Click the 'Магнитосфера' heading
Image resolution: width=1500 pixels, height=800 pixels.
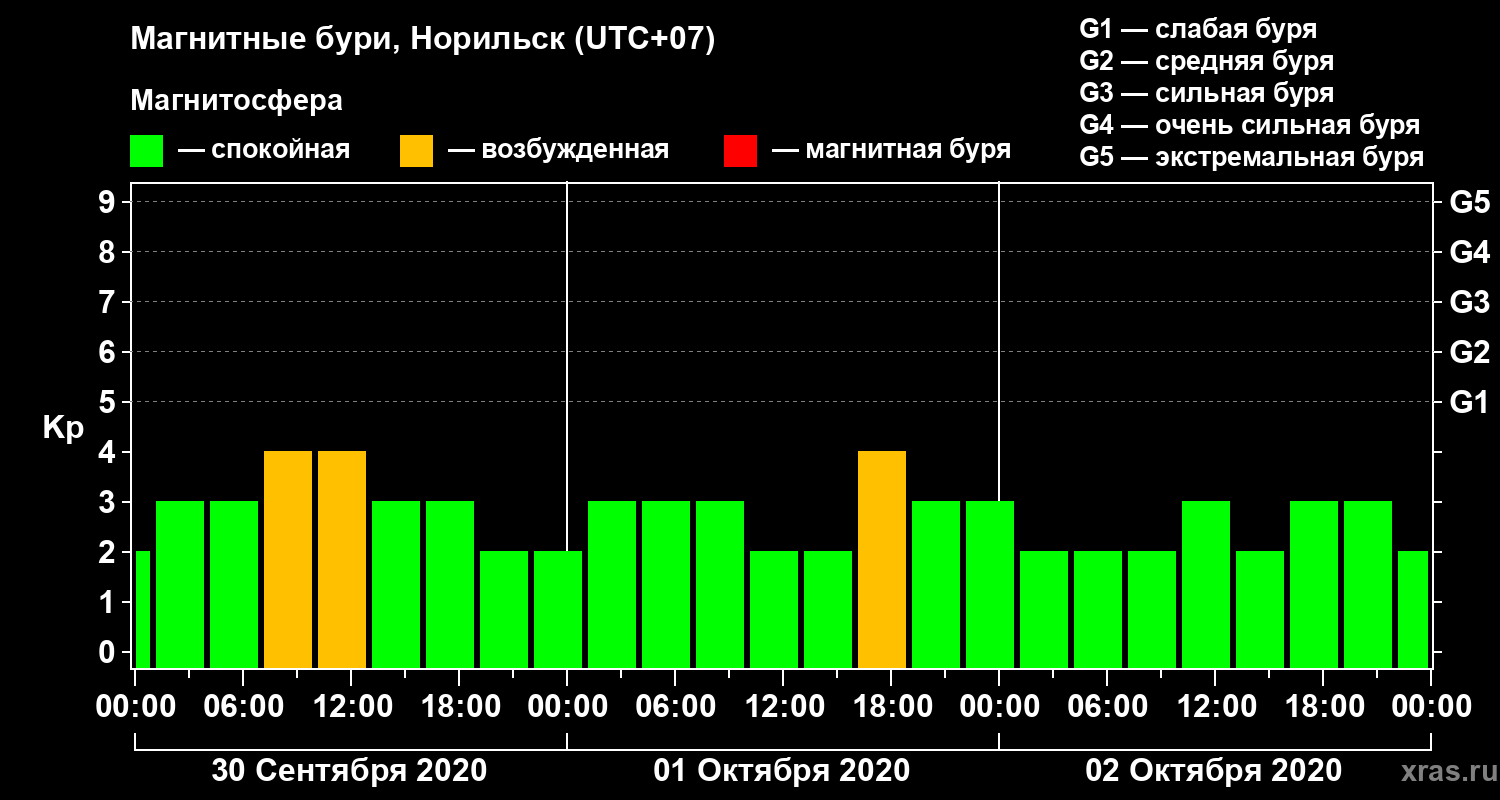pyautogui.click(x=236, y=101)
